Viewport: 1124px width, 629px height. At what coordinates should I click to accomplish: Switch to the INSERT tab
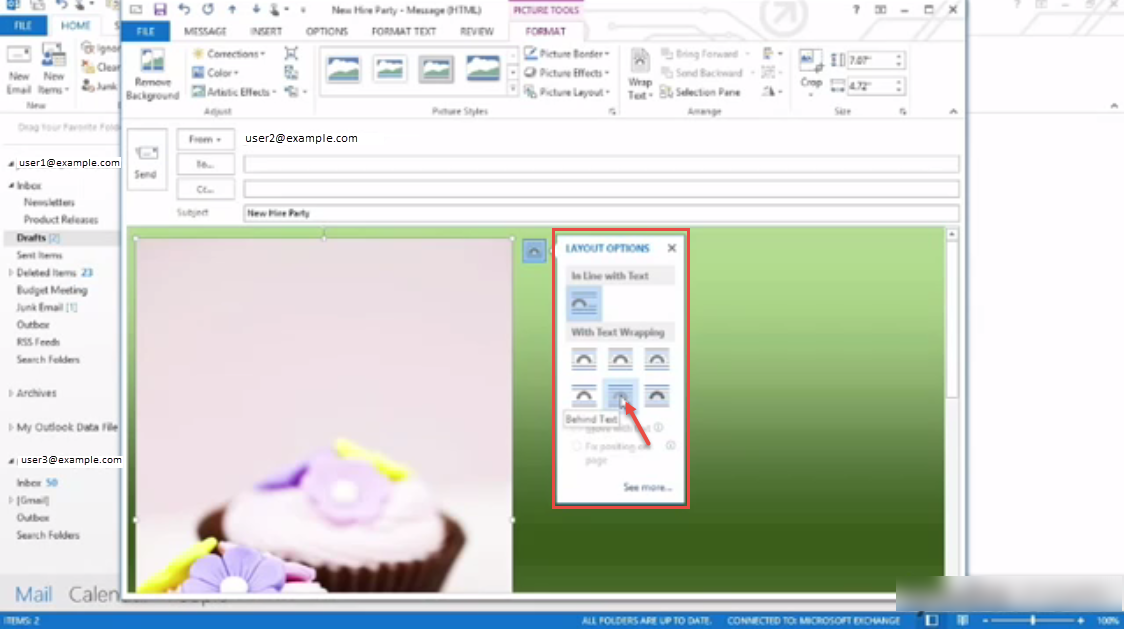pos(266,32)
